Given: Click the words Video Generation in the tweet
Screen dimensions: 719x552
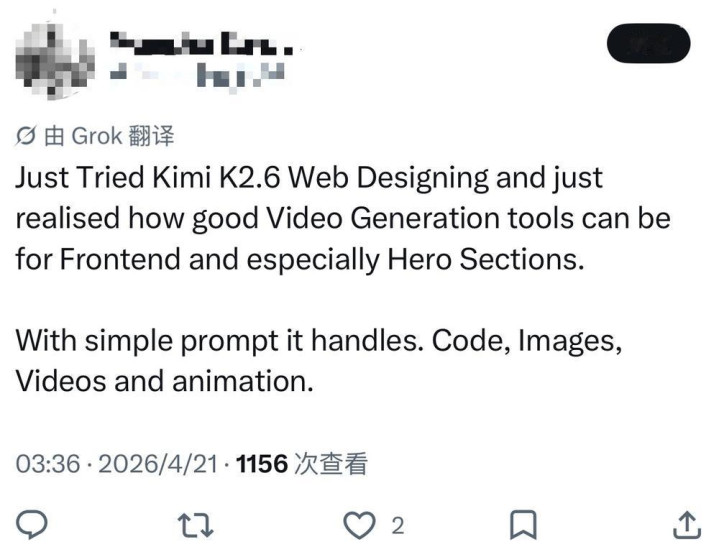Looking at the screenshot, I should tap(383, 218).
